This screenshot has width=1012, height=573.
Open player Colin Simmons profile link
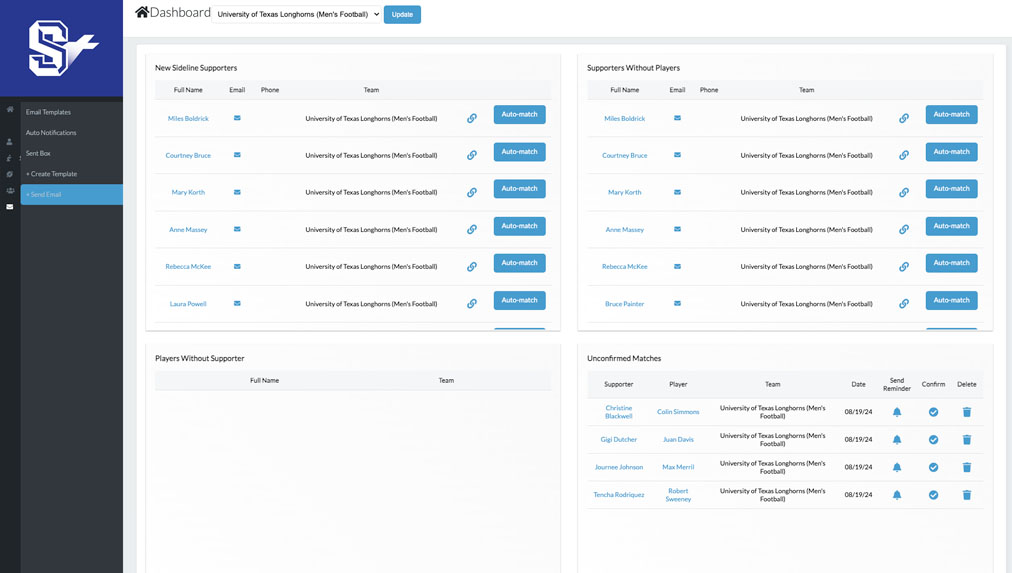point(678,412)
